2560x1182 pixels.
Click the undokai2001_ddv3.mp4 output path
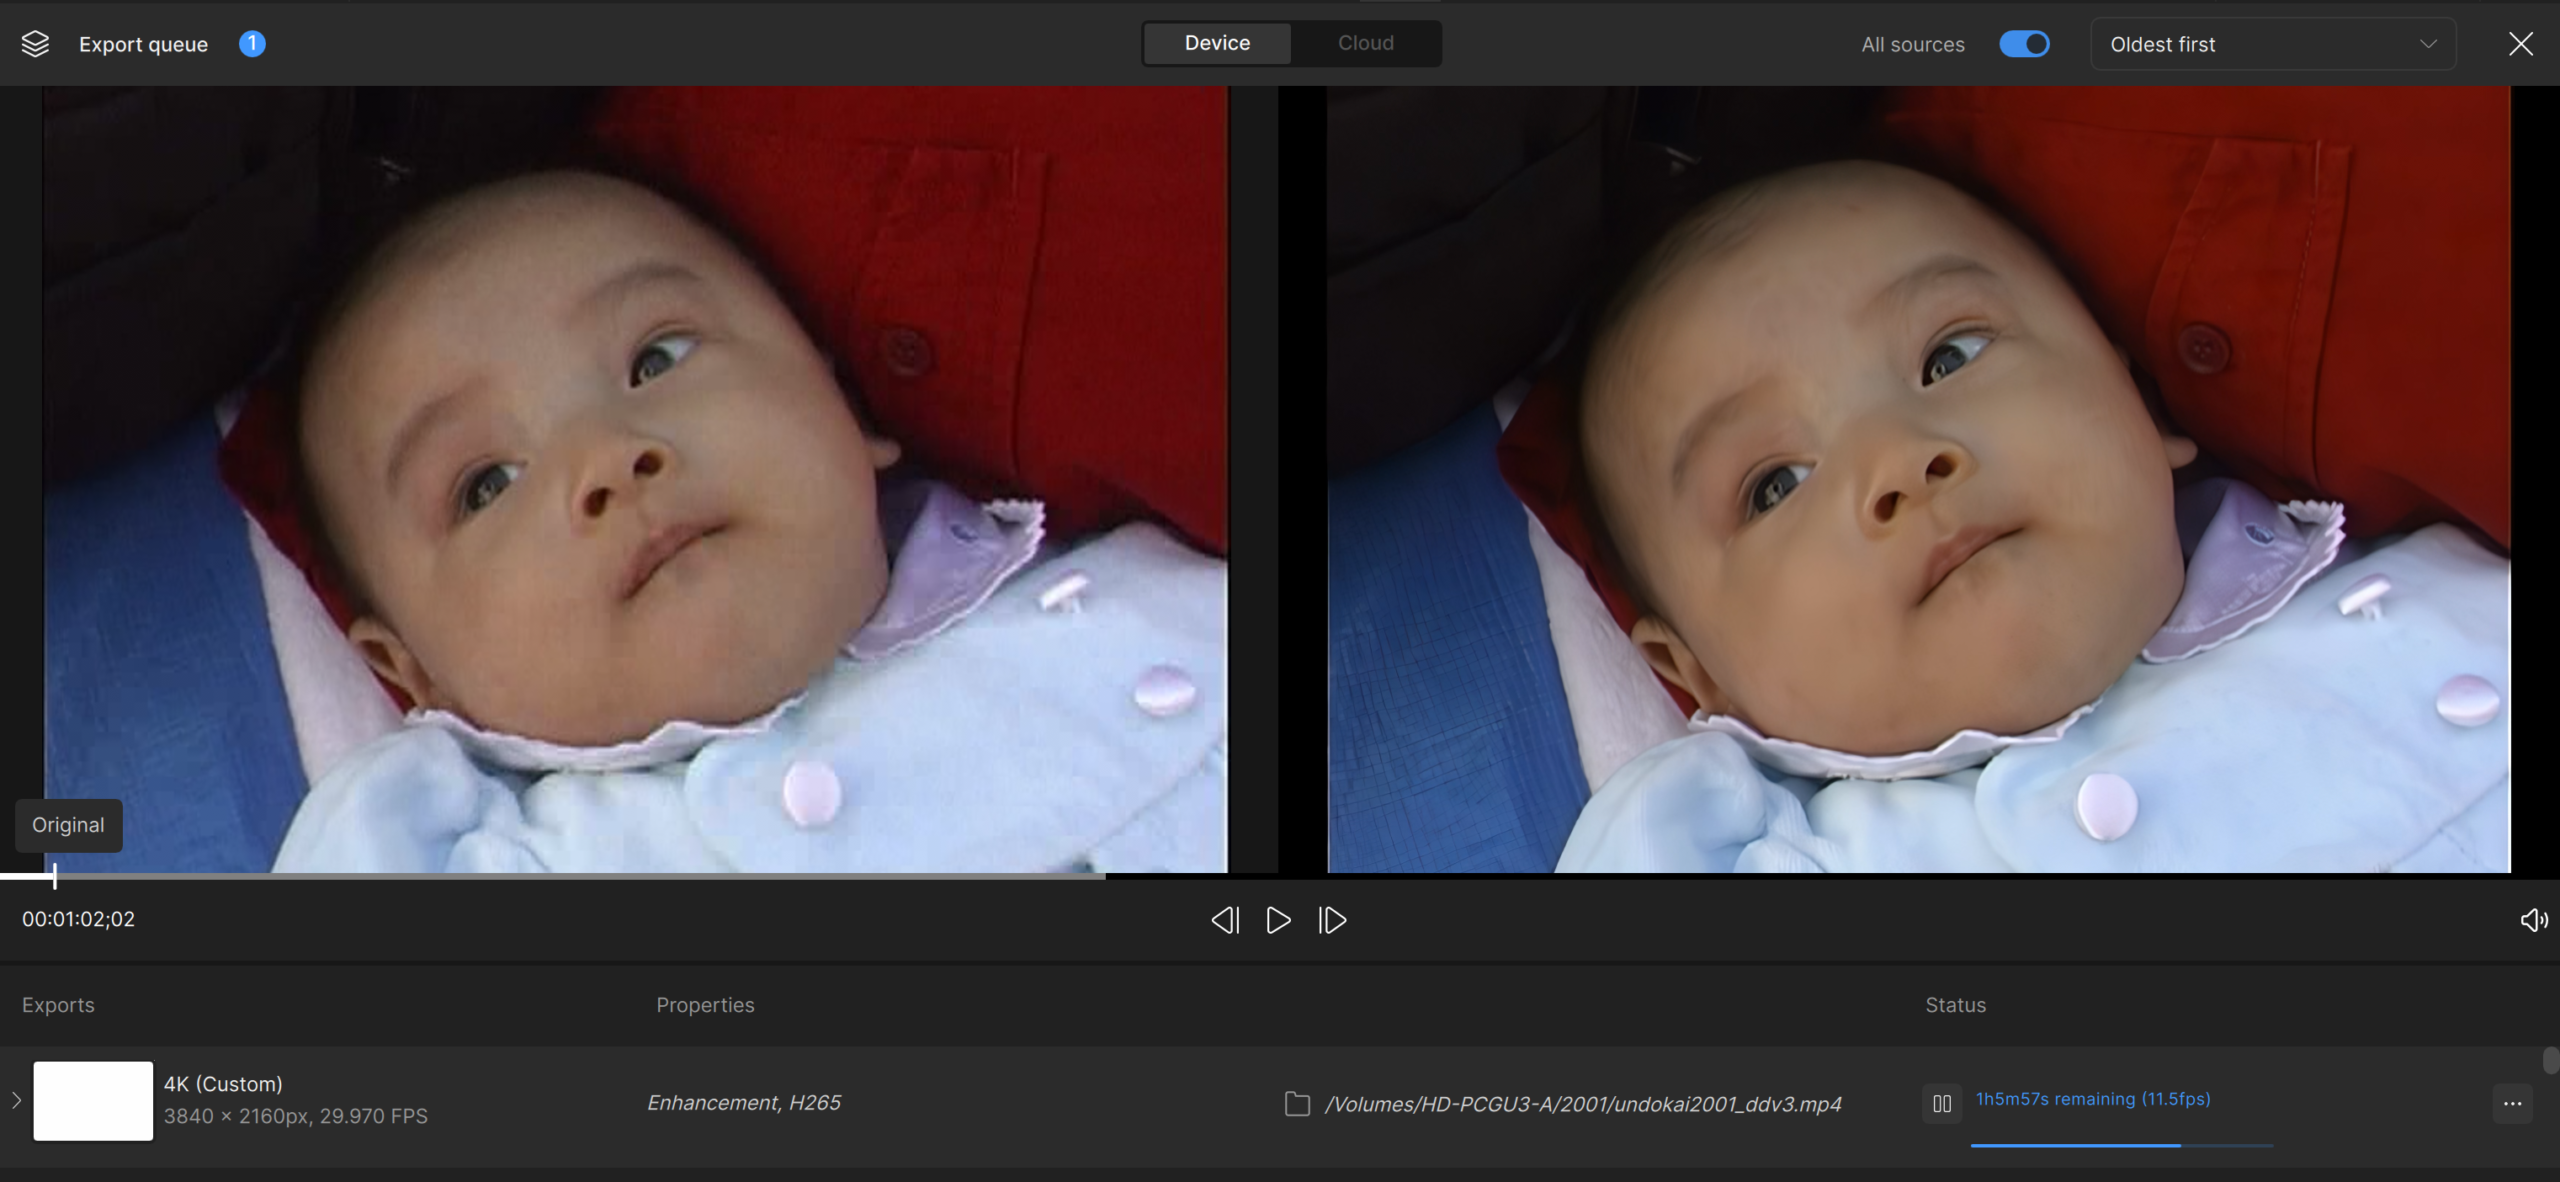1582,1104
